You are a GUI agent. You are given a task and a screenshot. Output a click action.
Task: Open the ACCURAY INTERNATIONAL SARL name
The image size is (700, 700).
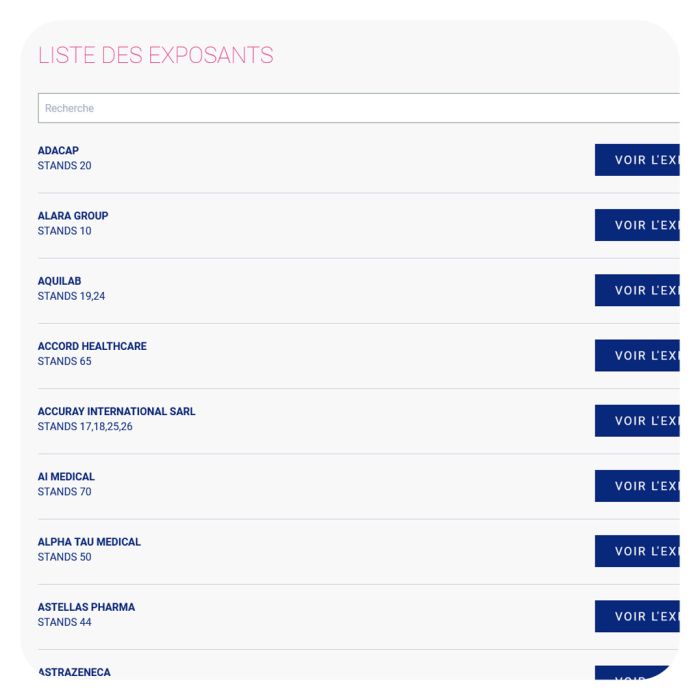tap(116, 411)
